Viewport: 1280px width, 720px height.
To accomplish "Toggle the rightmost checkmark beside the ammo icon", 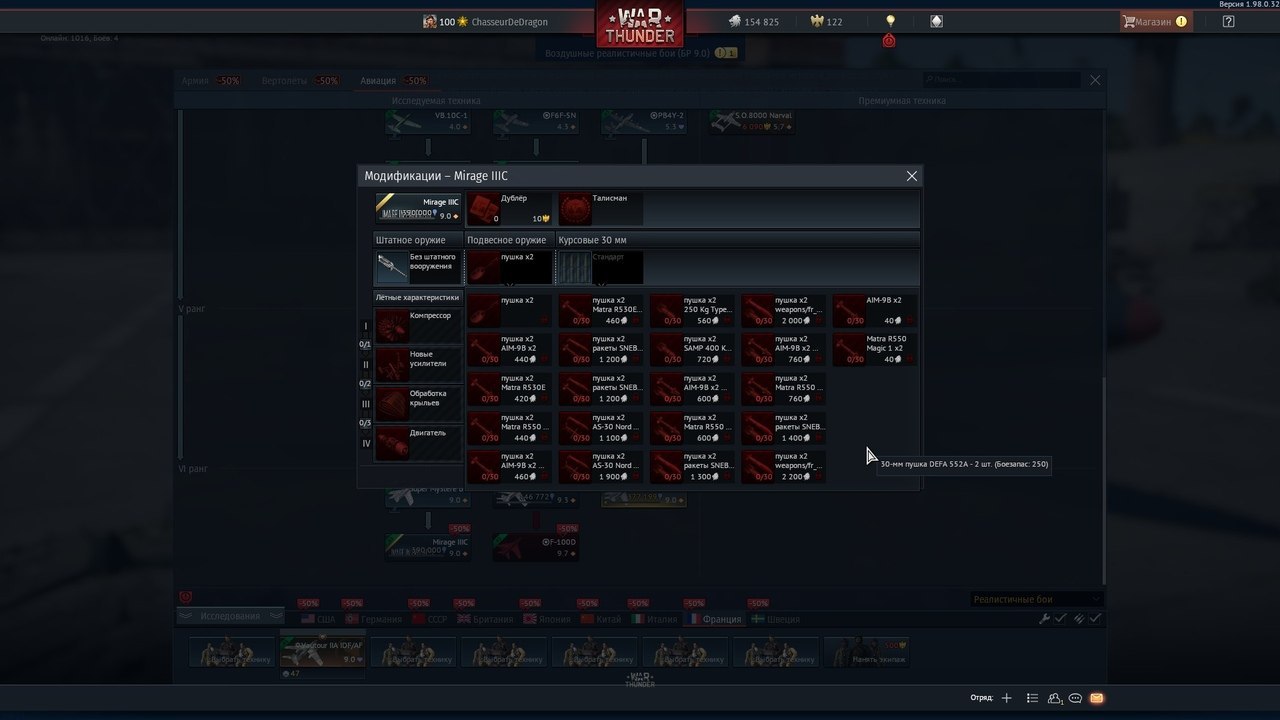I will point(1095,619).
